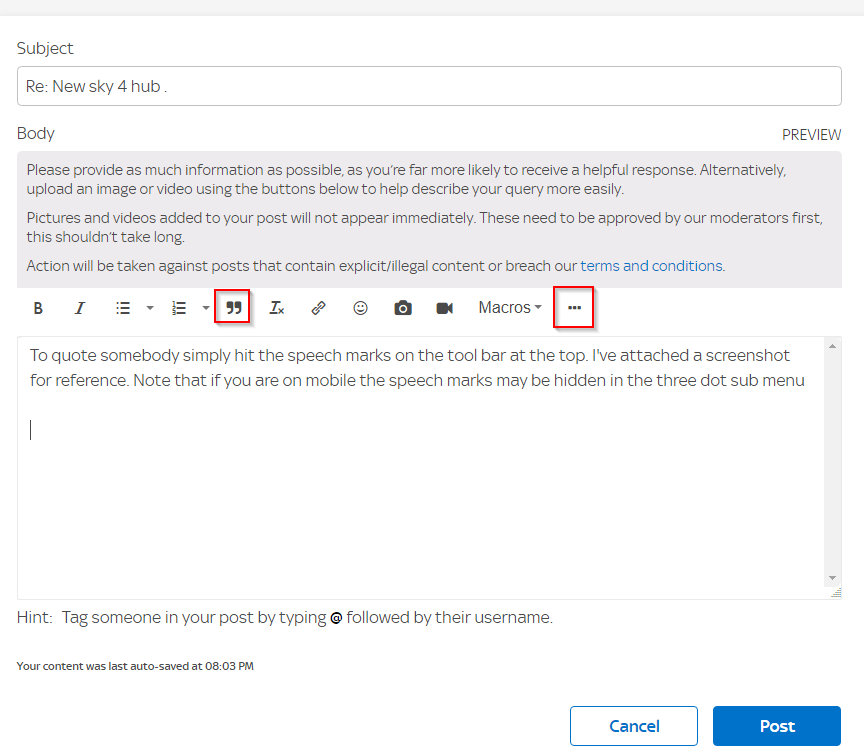The image size is (864, 756).
Task: Submit the reply with the Post button
Action: coord(777,726)
